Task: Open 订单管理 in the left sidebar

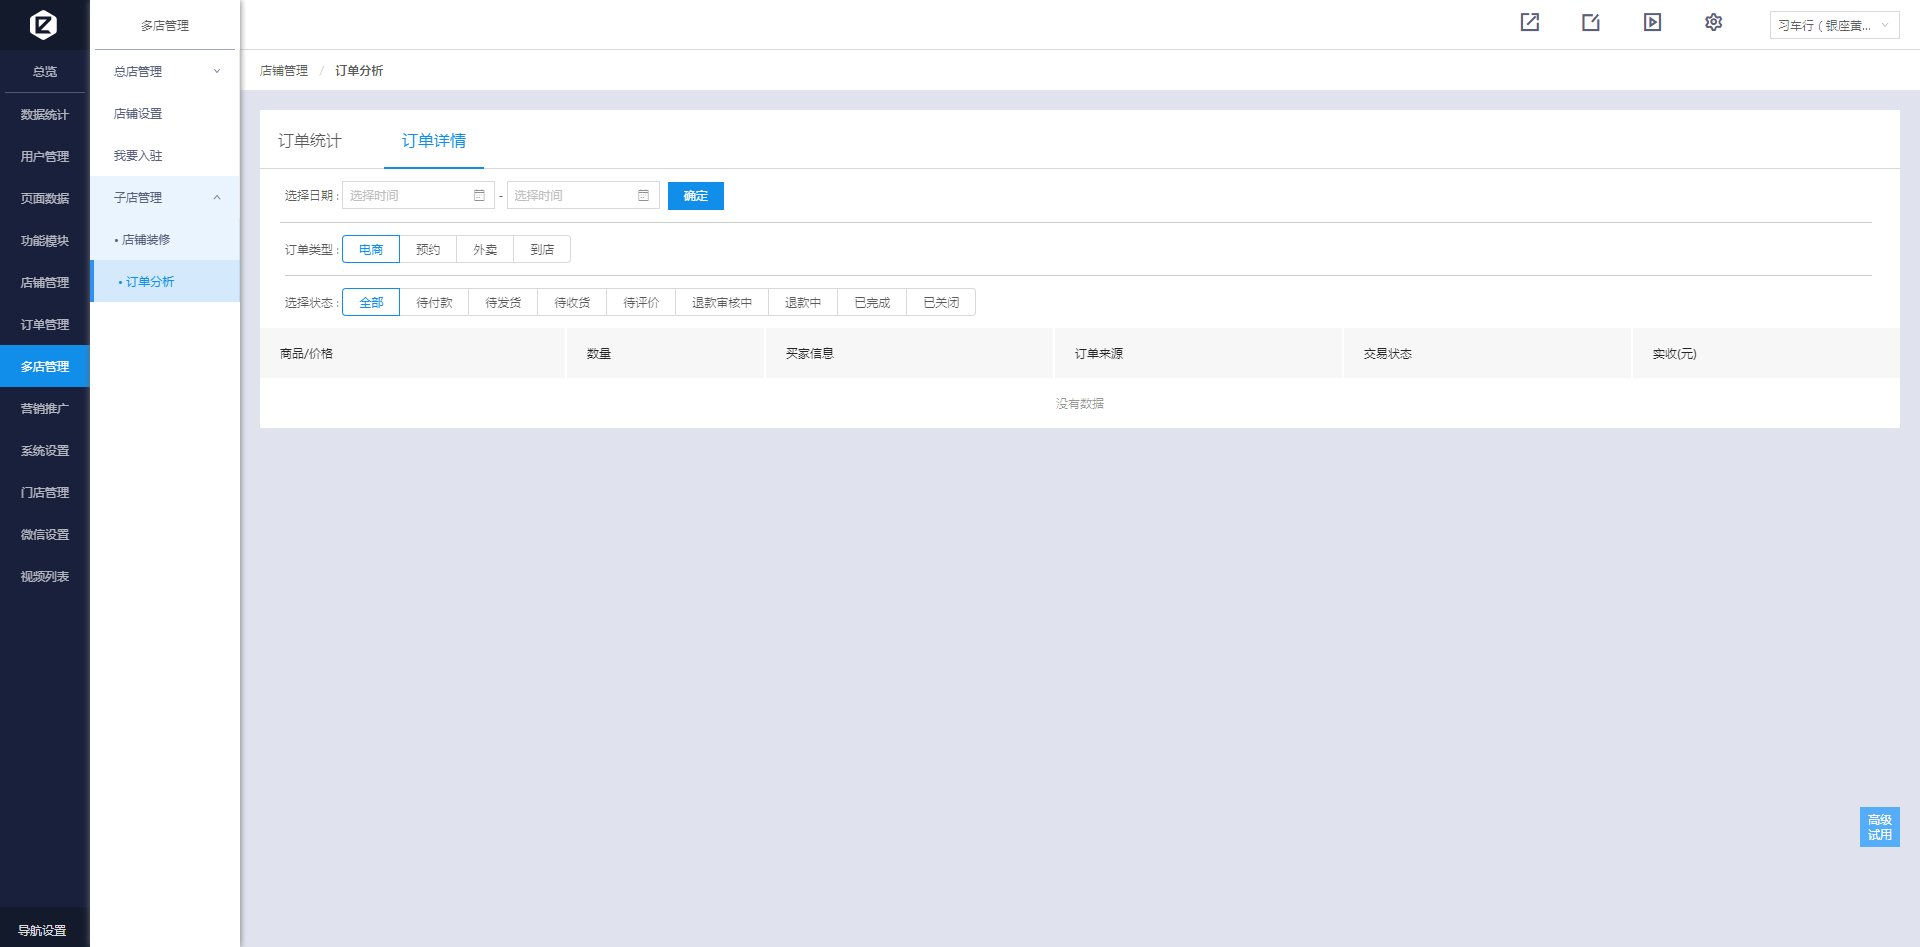Action: 45,325
